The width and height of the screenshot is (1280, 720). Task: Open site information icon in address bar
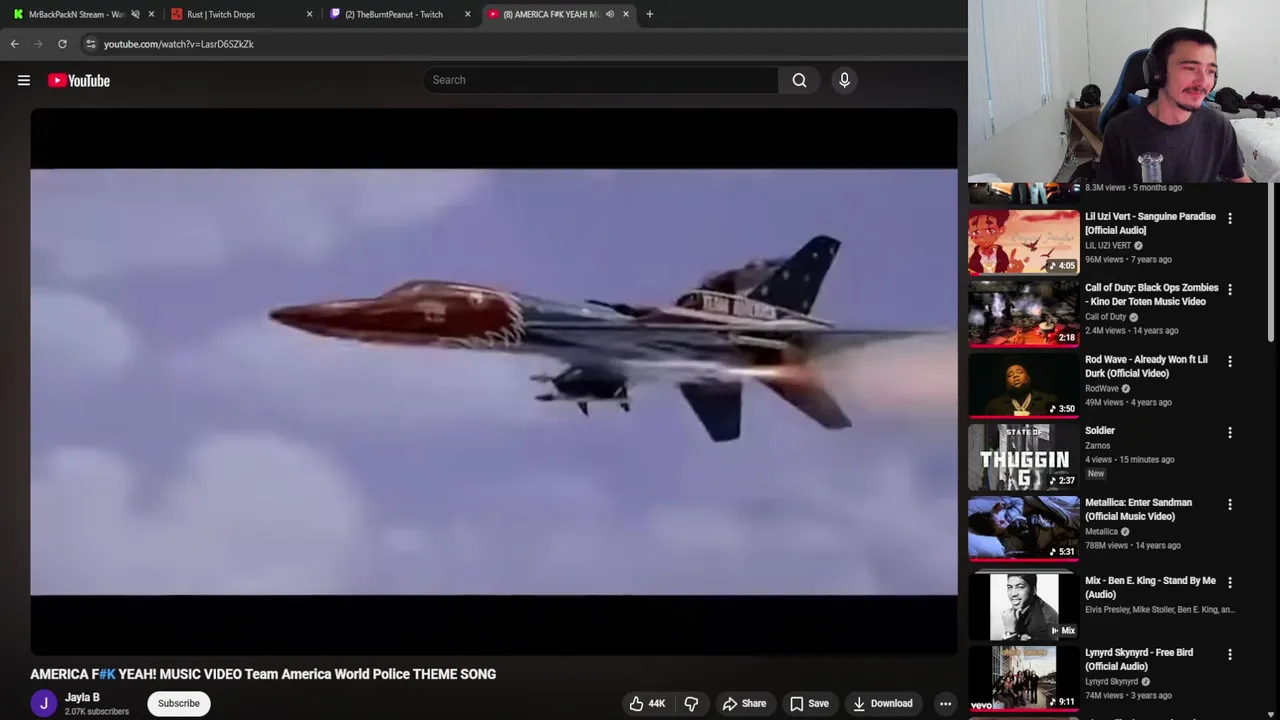90,44
